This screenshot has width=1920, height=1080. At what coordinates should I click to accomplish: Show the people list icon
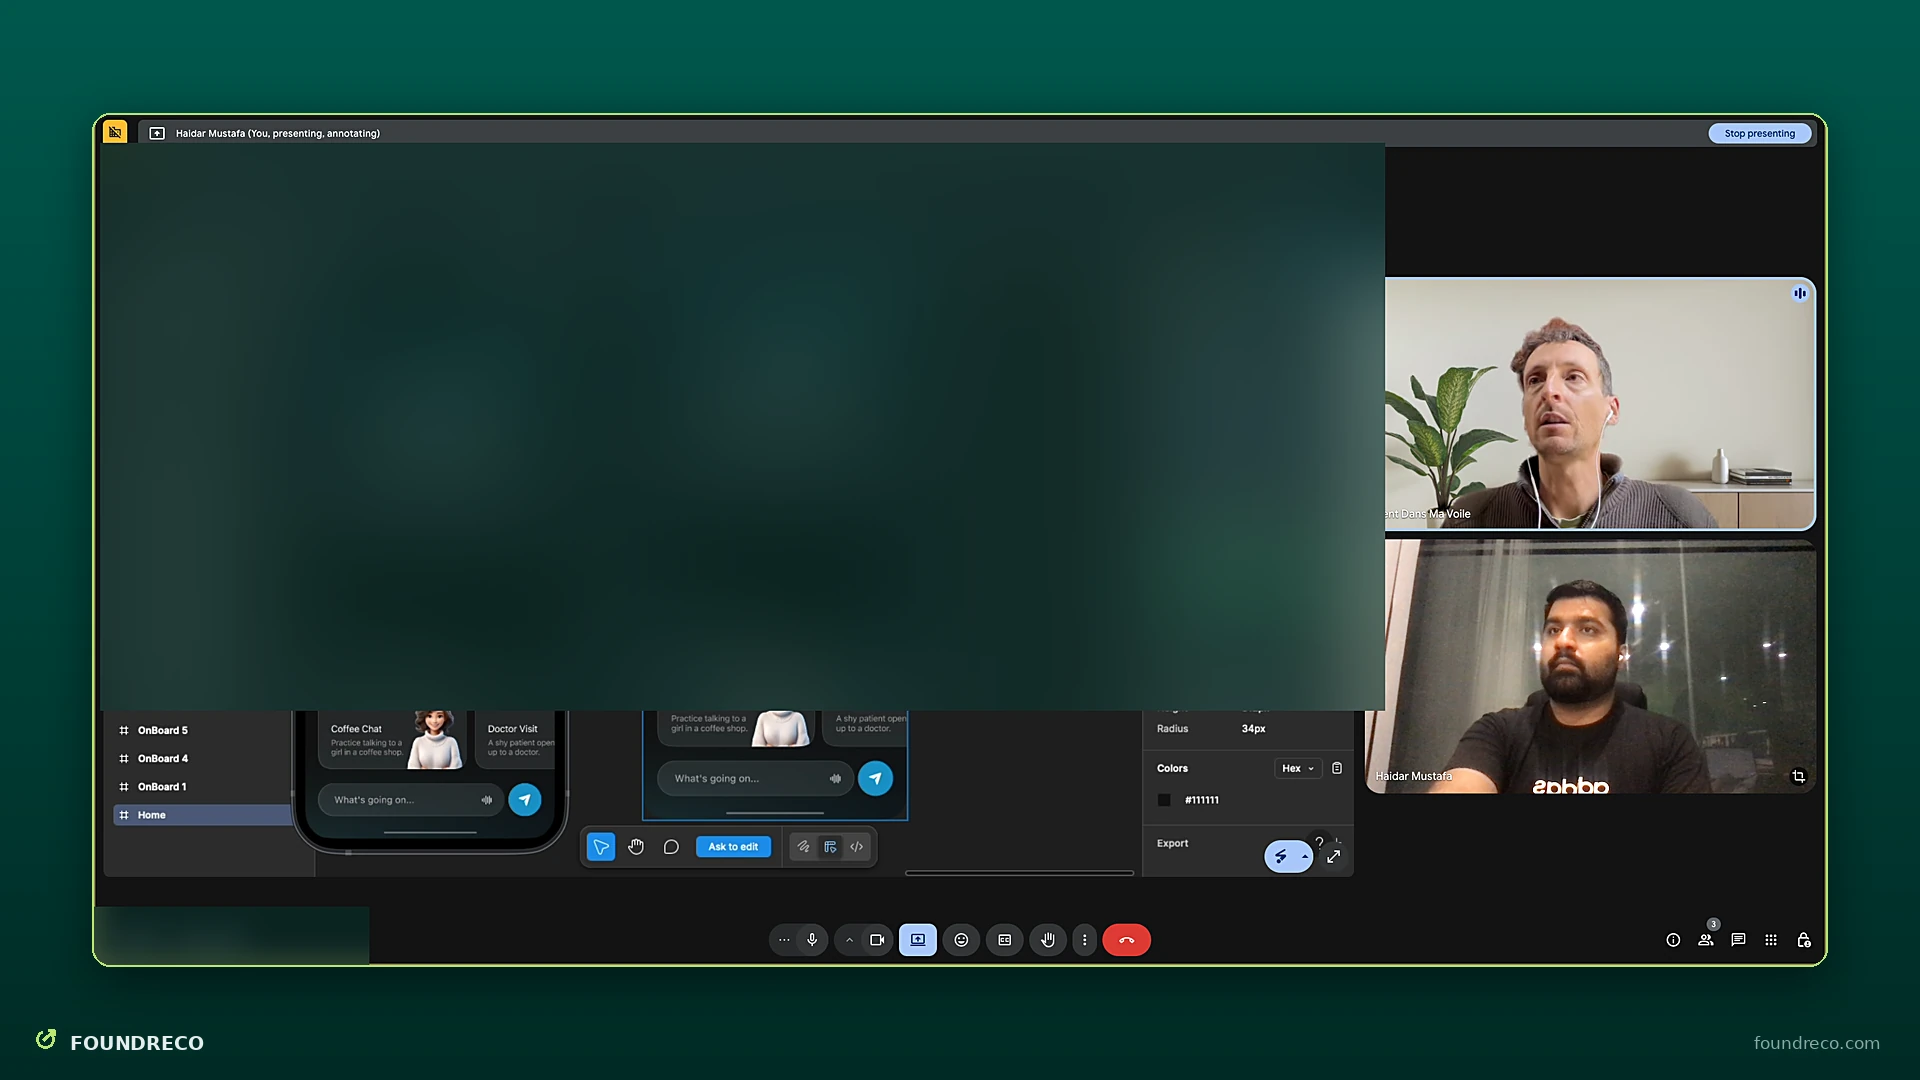click(x=1706, y=940)
